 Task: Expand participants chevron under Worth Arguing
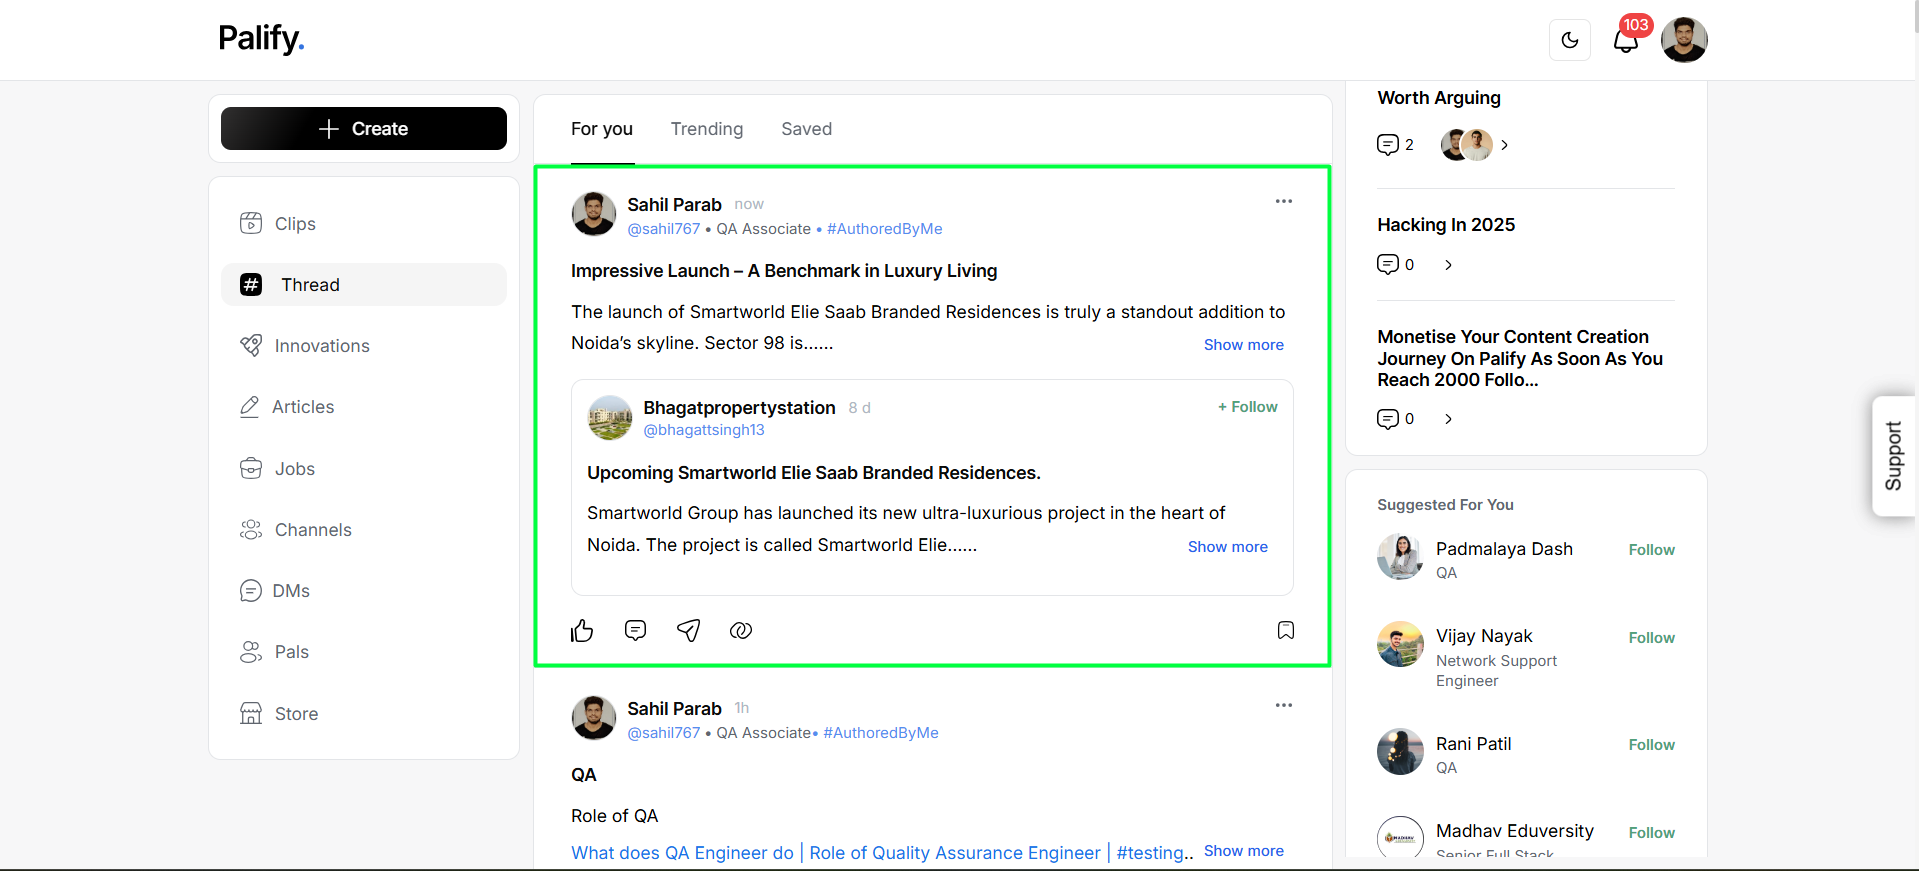[1504, 145]
